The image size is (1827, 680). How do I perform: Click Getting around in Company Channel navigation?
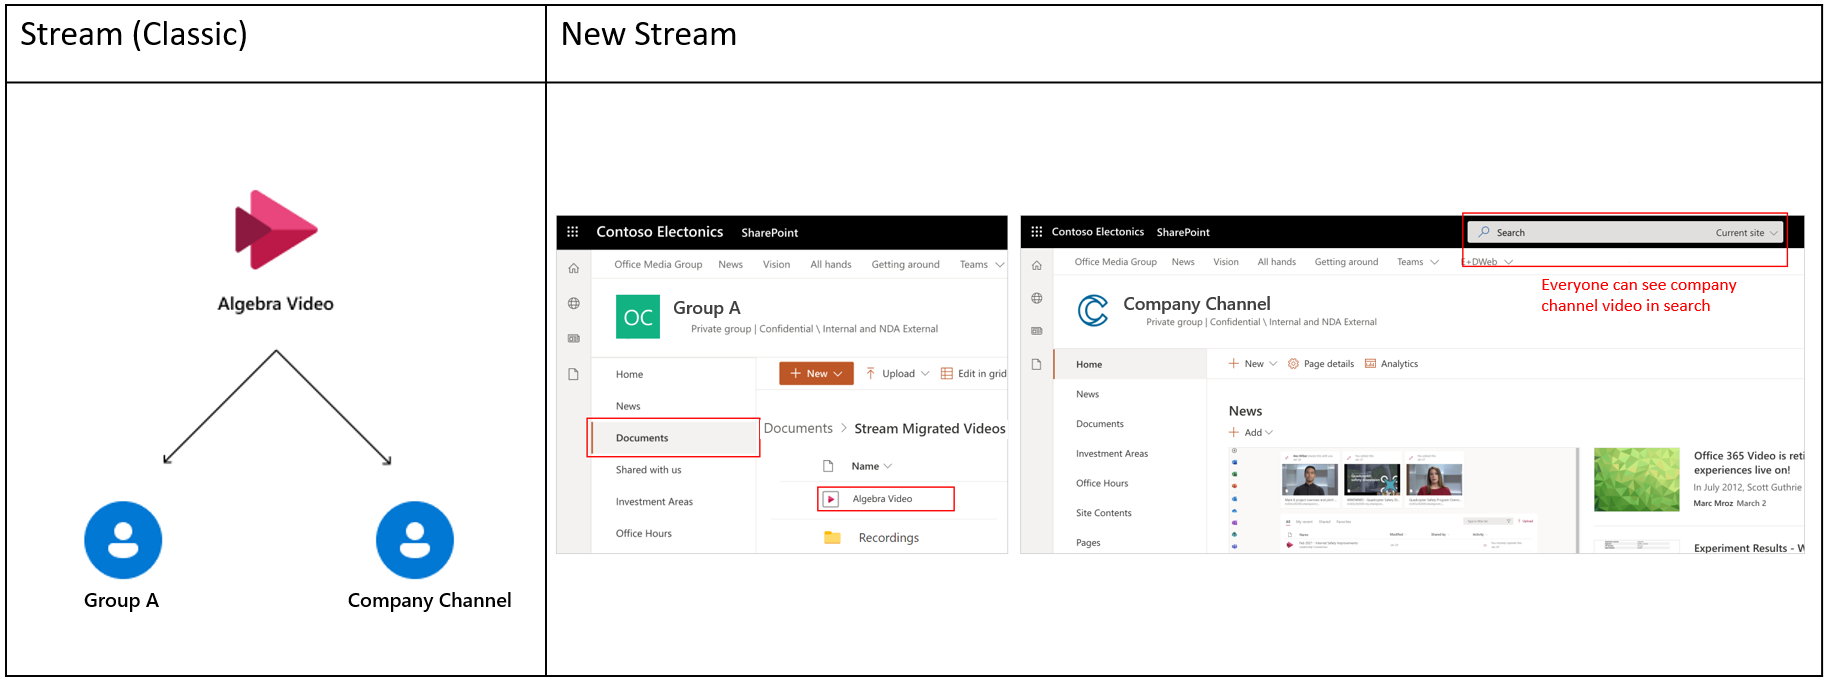1346,262
